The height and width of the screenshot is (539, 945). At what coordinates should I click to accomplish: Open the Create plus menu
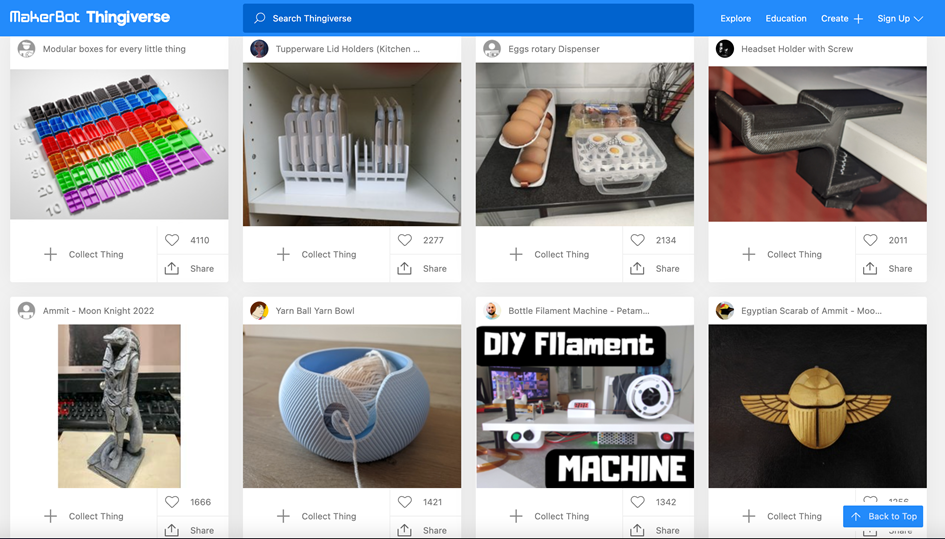pos(841,18)
